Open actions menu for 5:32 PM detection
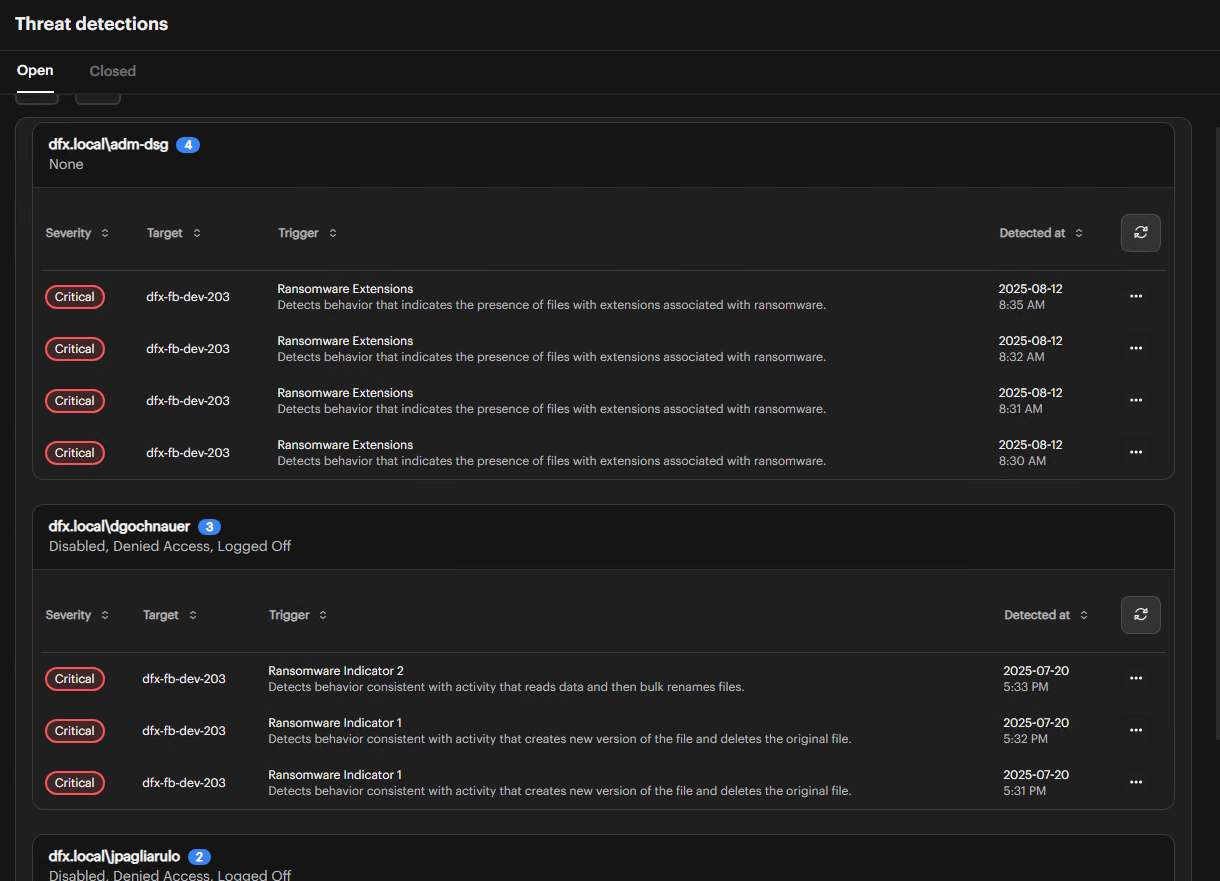The image size is (1220, 881). (x=1135, y=731)
